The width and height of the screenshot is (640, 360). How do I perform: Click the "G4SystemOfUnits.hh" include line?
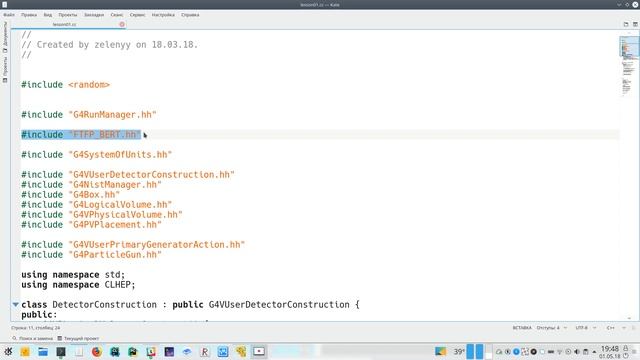click(97, 155)
